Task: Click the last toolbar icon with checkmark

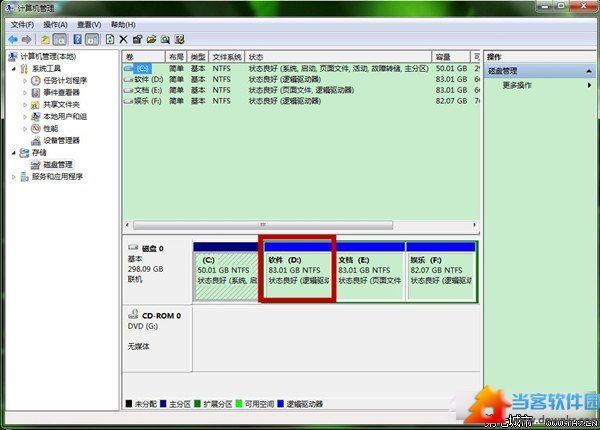Action: point(179,39)
